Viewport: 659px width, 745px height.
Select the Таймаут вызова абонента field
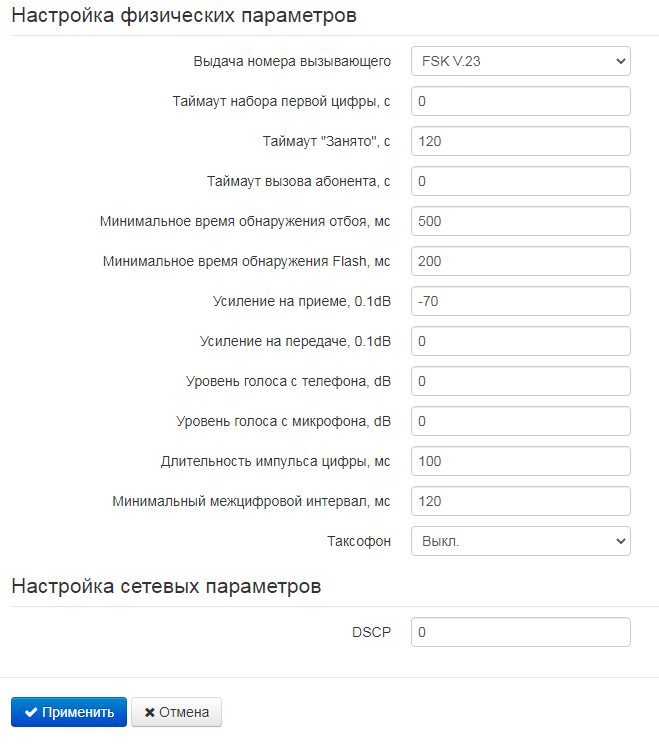coord(520,181)
